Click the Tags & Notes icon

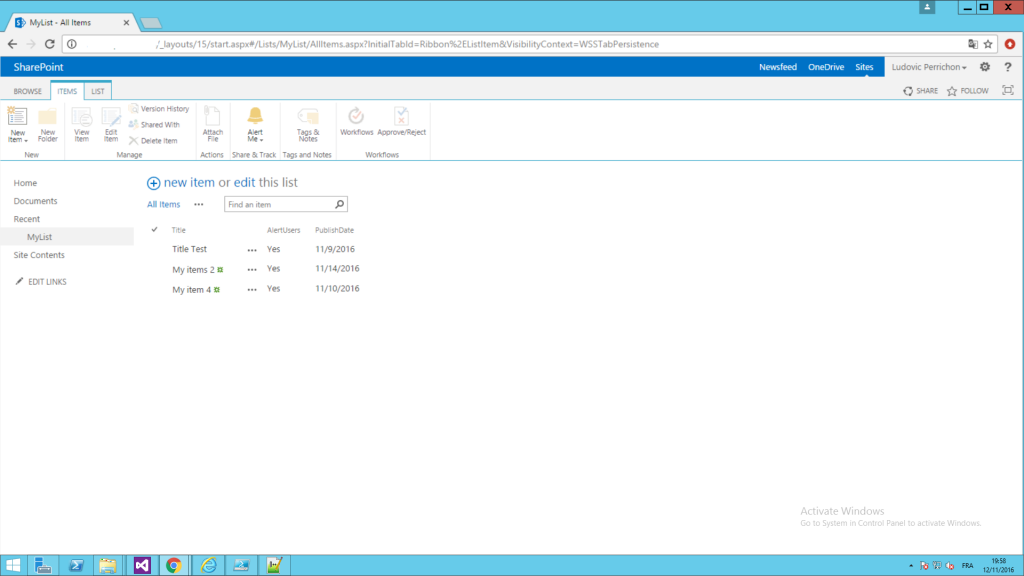[308, 125]
